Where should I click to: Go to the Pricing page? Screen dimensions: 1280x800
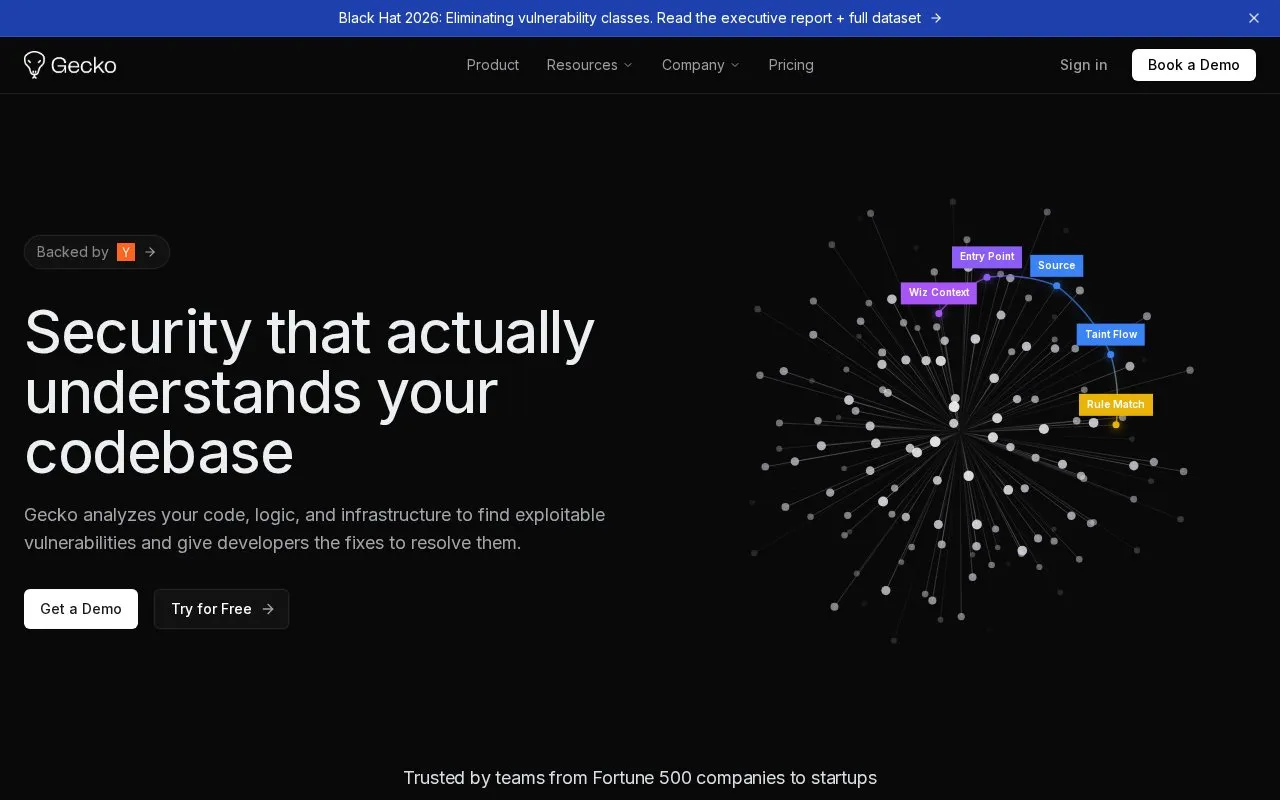(x=791, y=65)
